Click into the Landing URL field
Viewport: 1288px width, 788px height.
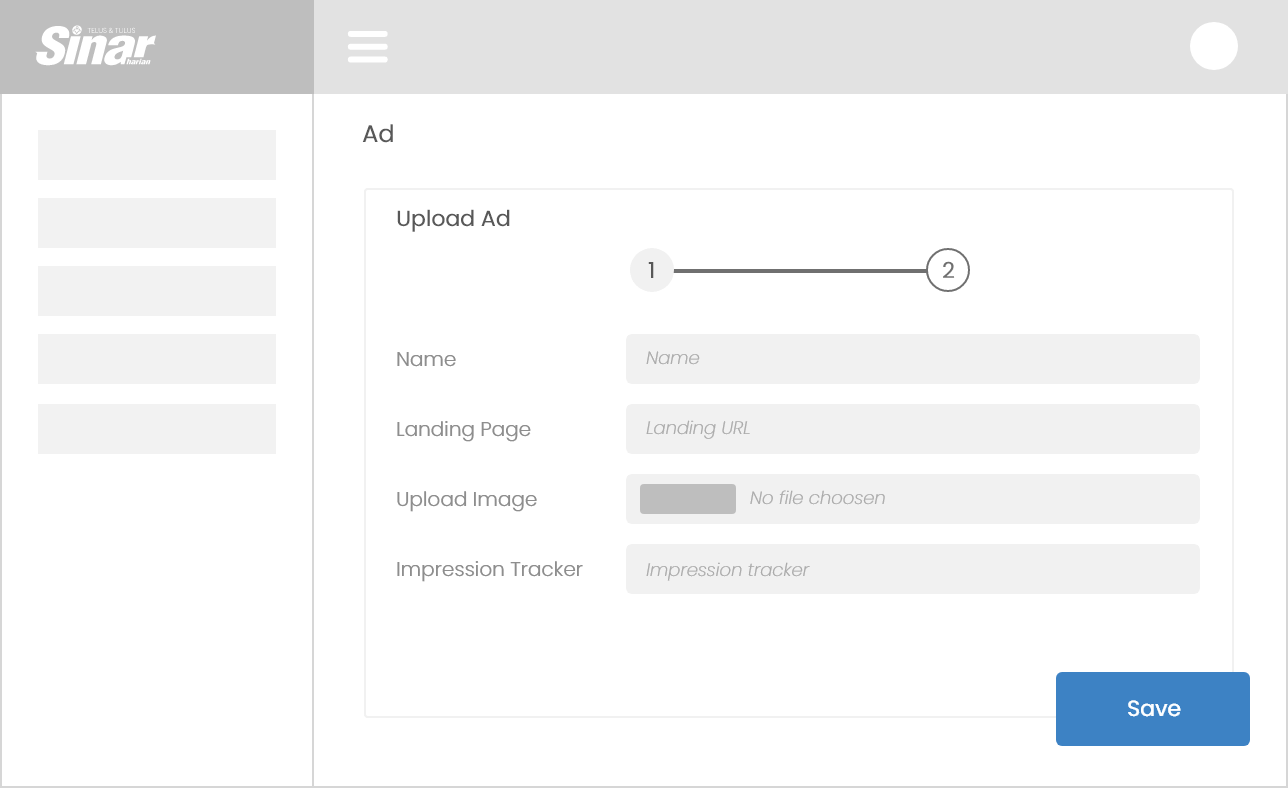coord(912,429)
